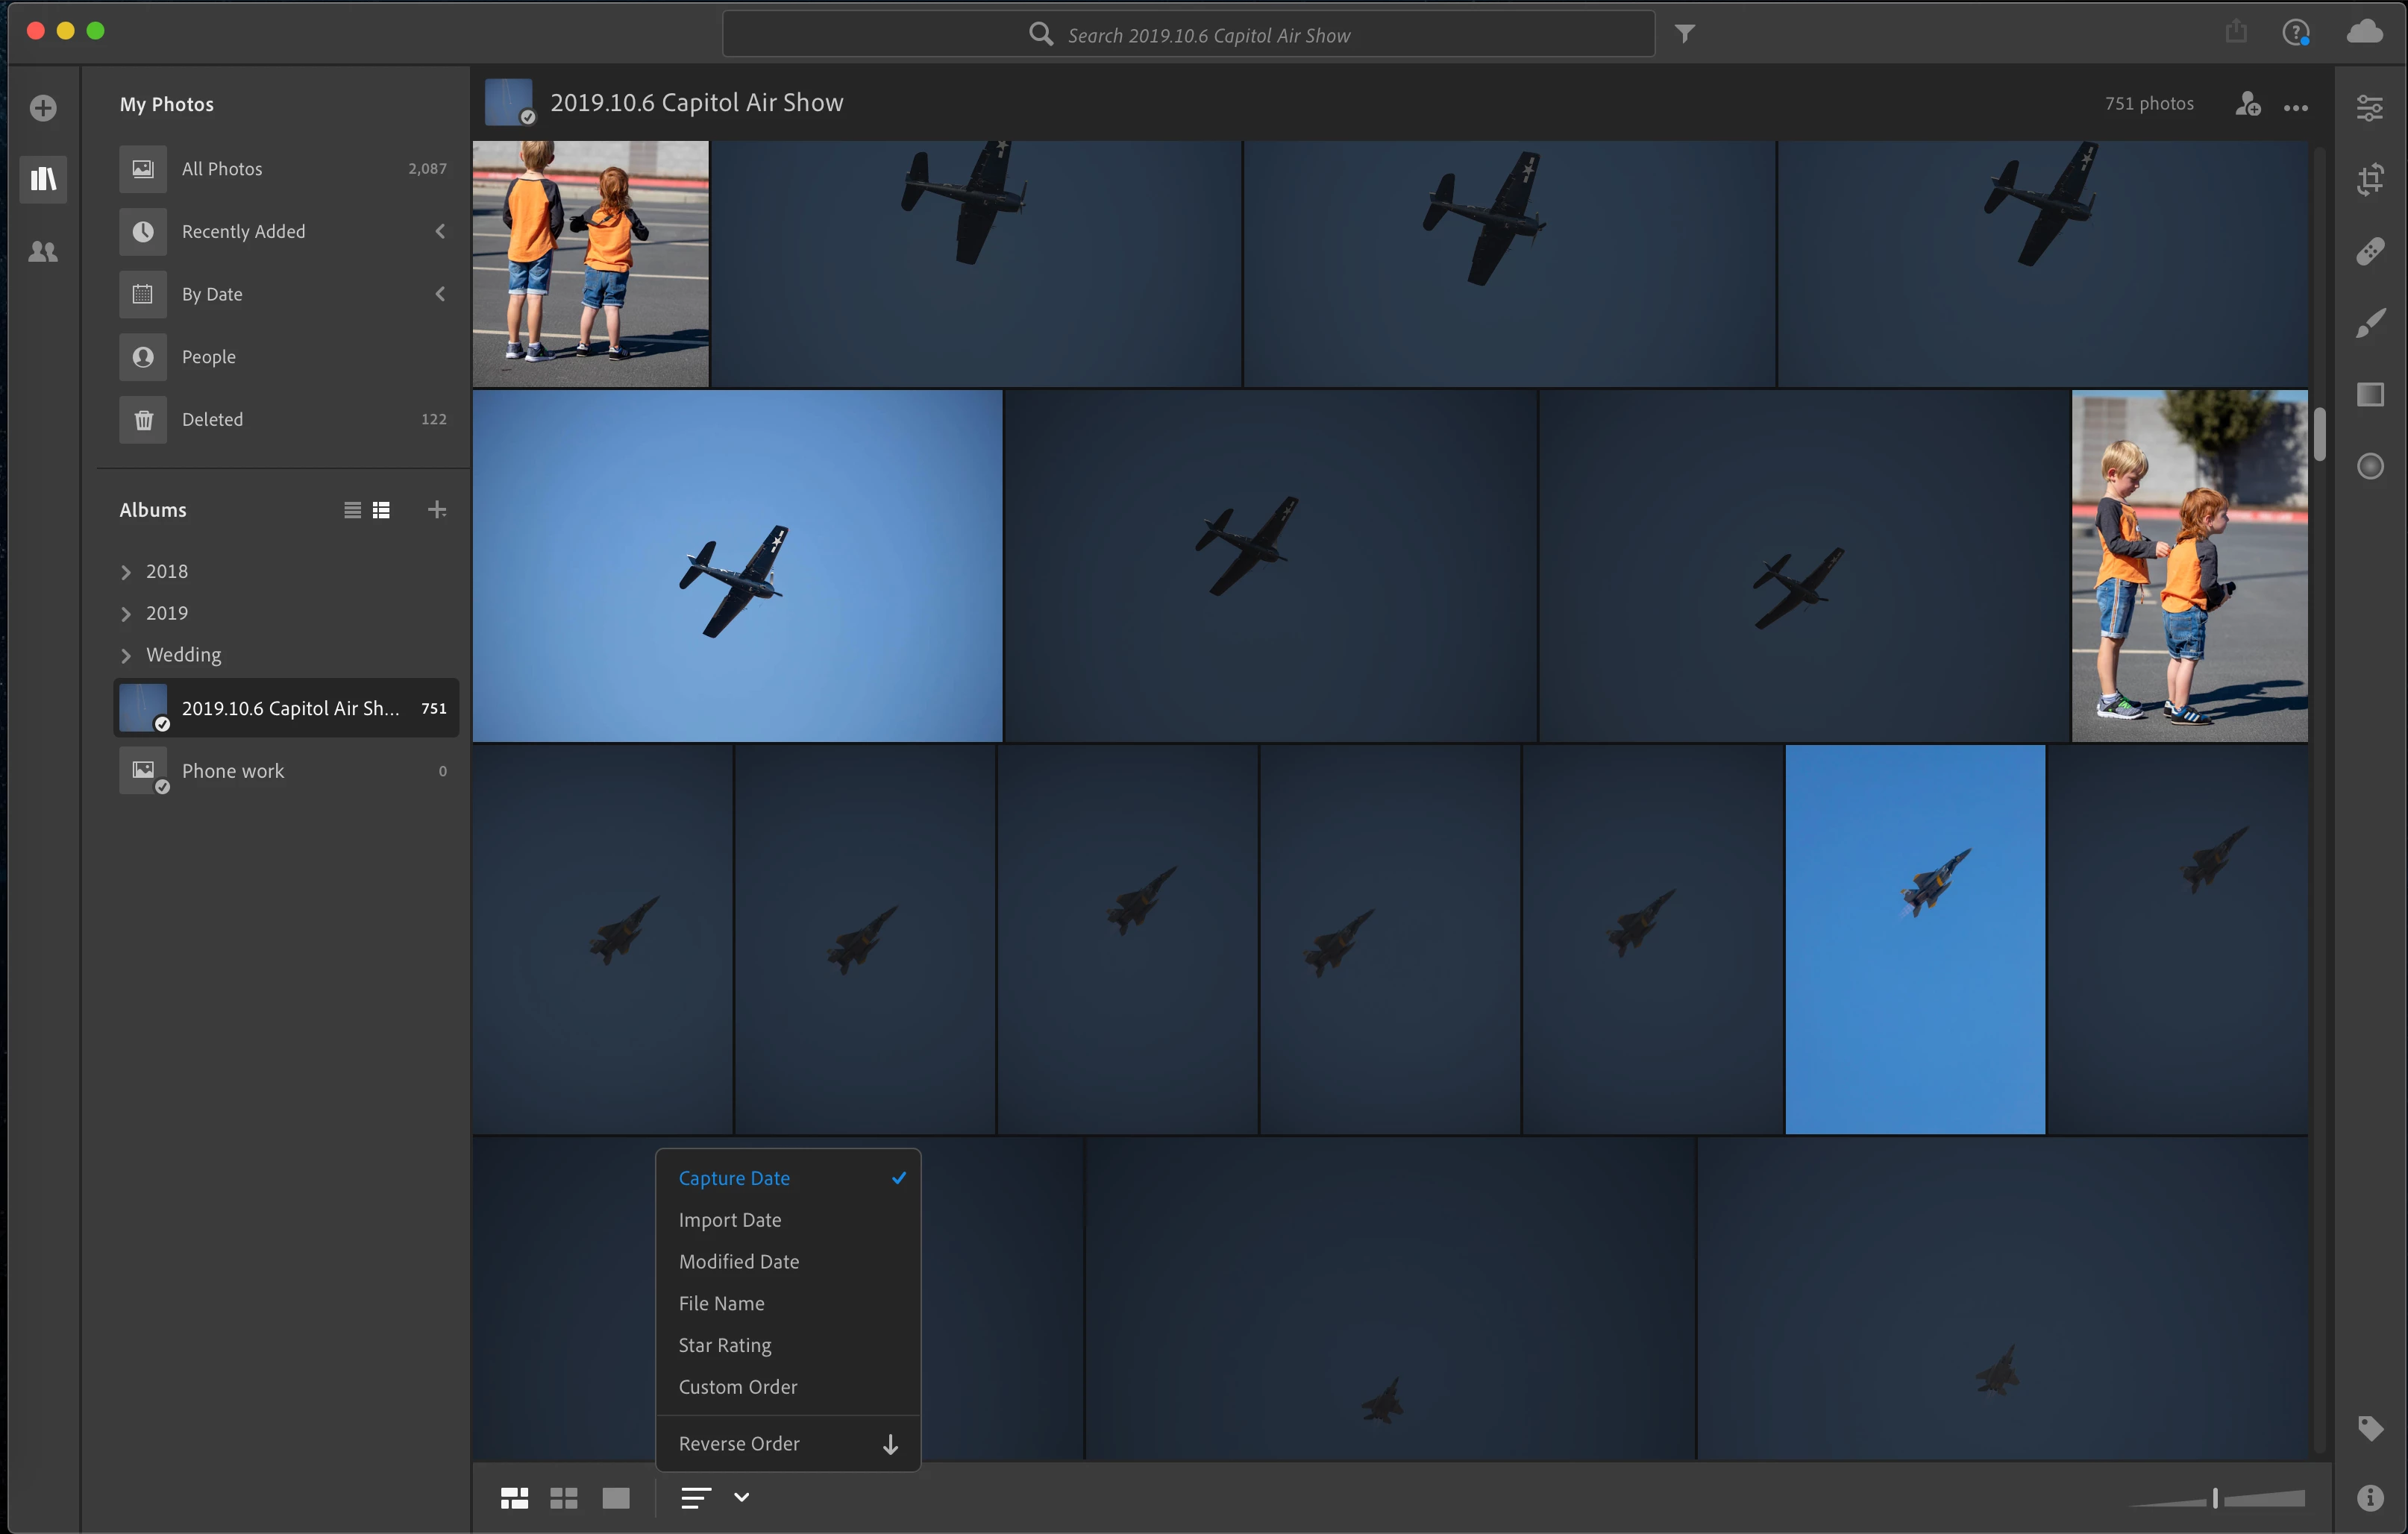Viewport: 2408px width, 1534px height.
Task: Select the Radial Gradient tool
Action: [x=2369, y=466]
